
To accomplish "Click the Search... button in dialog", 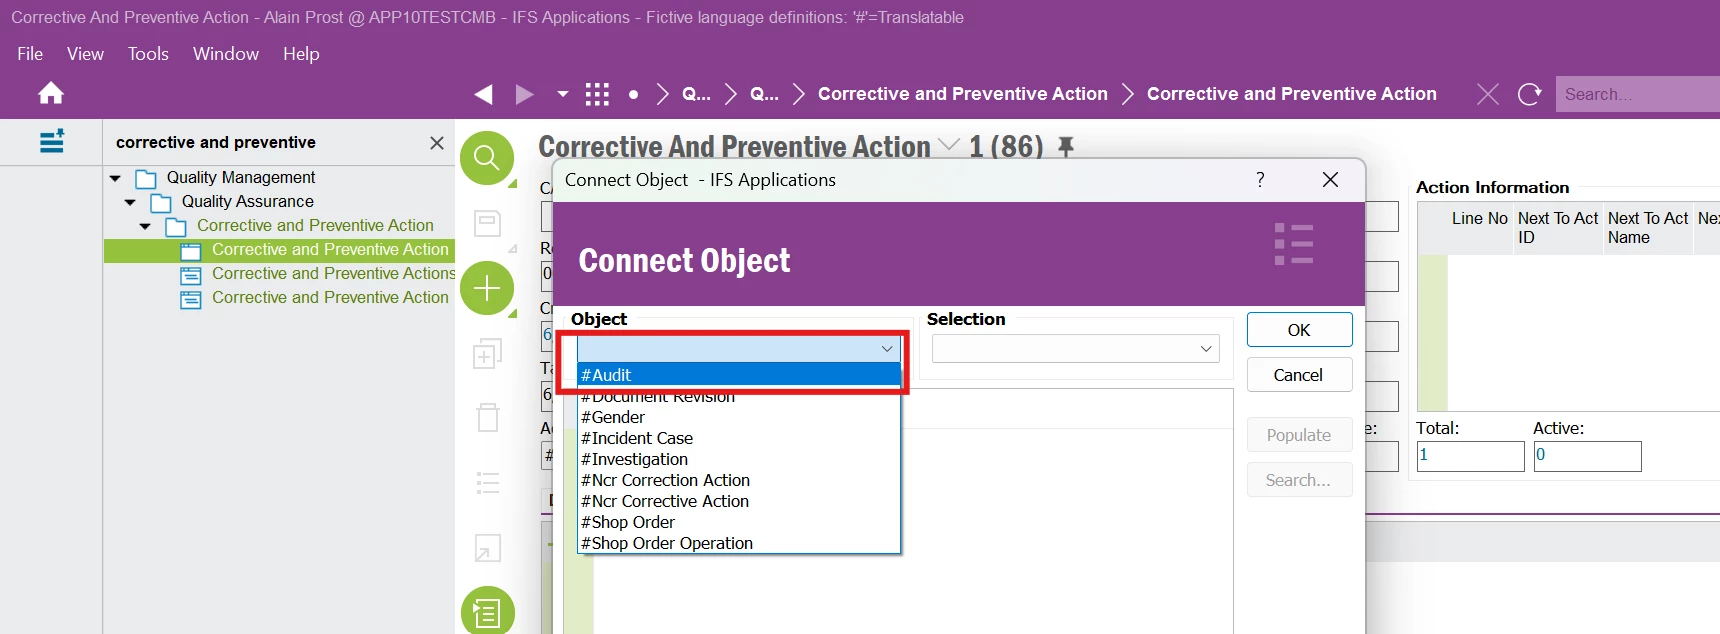I will (1299, 480).
